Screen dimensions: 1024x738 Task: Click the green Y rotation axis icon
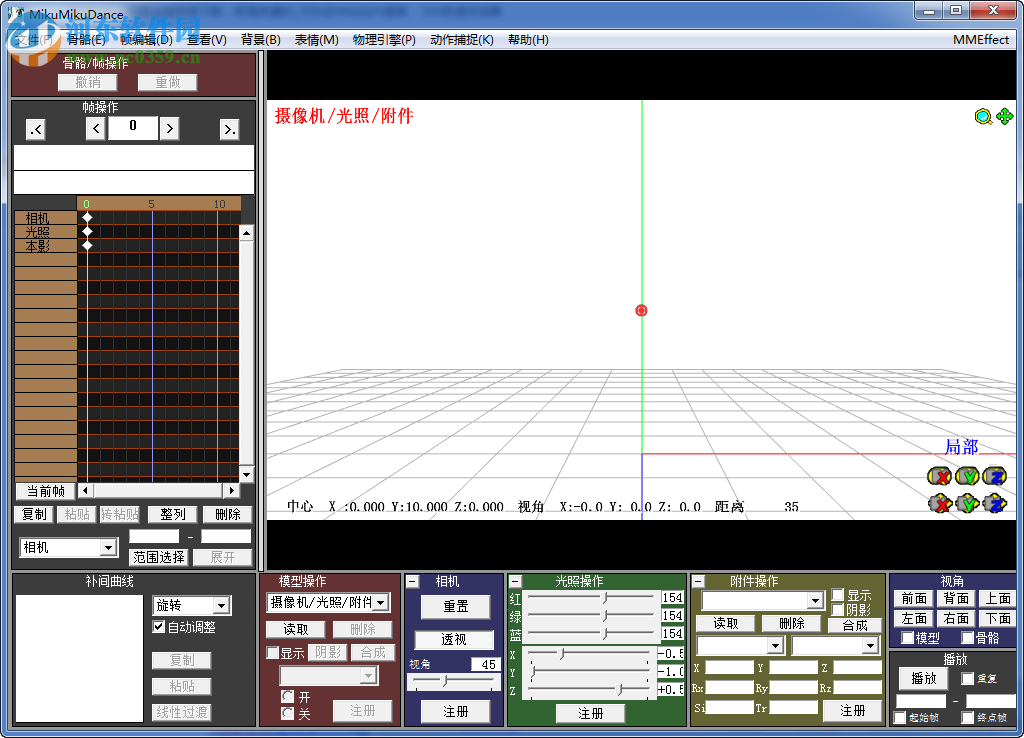[x=967, y=476]
